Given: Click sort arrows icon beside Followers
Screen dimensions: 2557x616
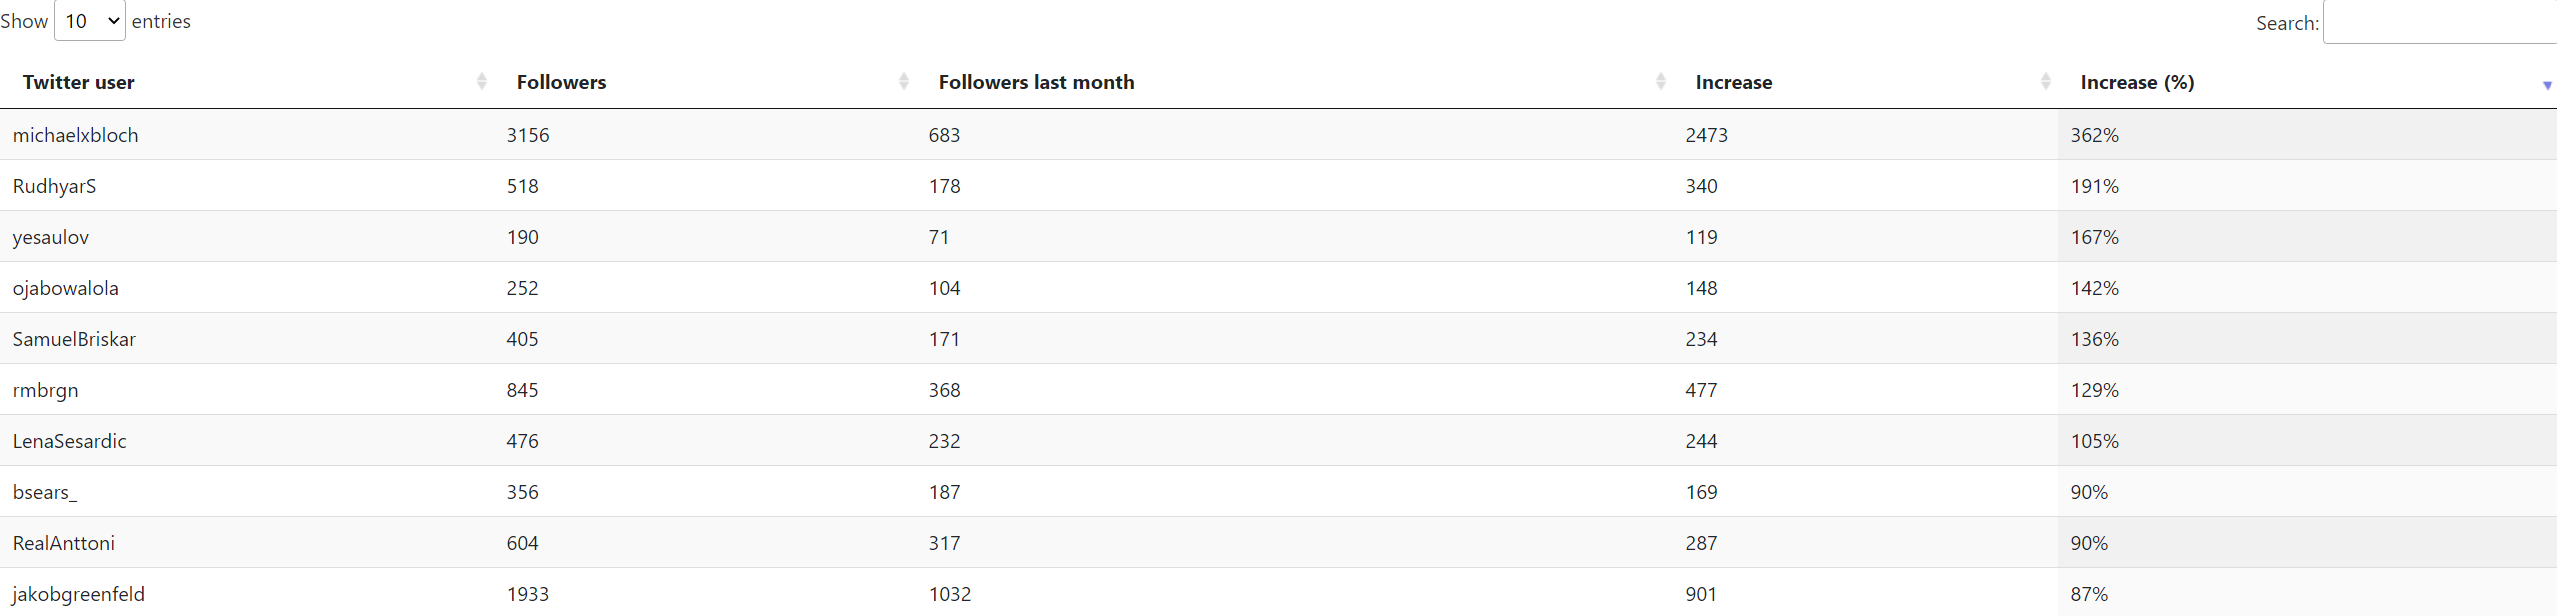Looking at the screenshot, I should [904, 82].
